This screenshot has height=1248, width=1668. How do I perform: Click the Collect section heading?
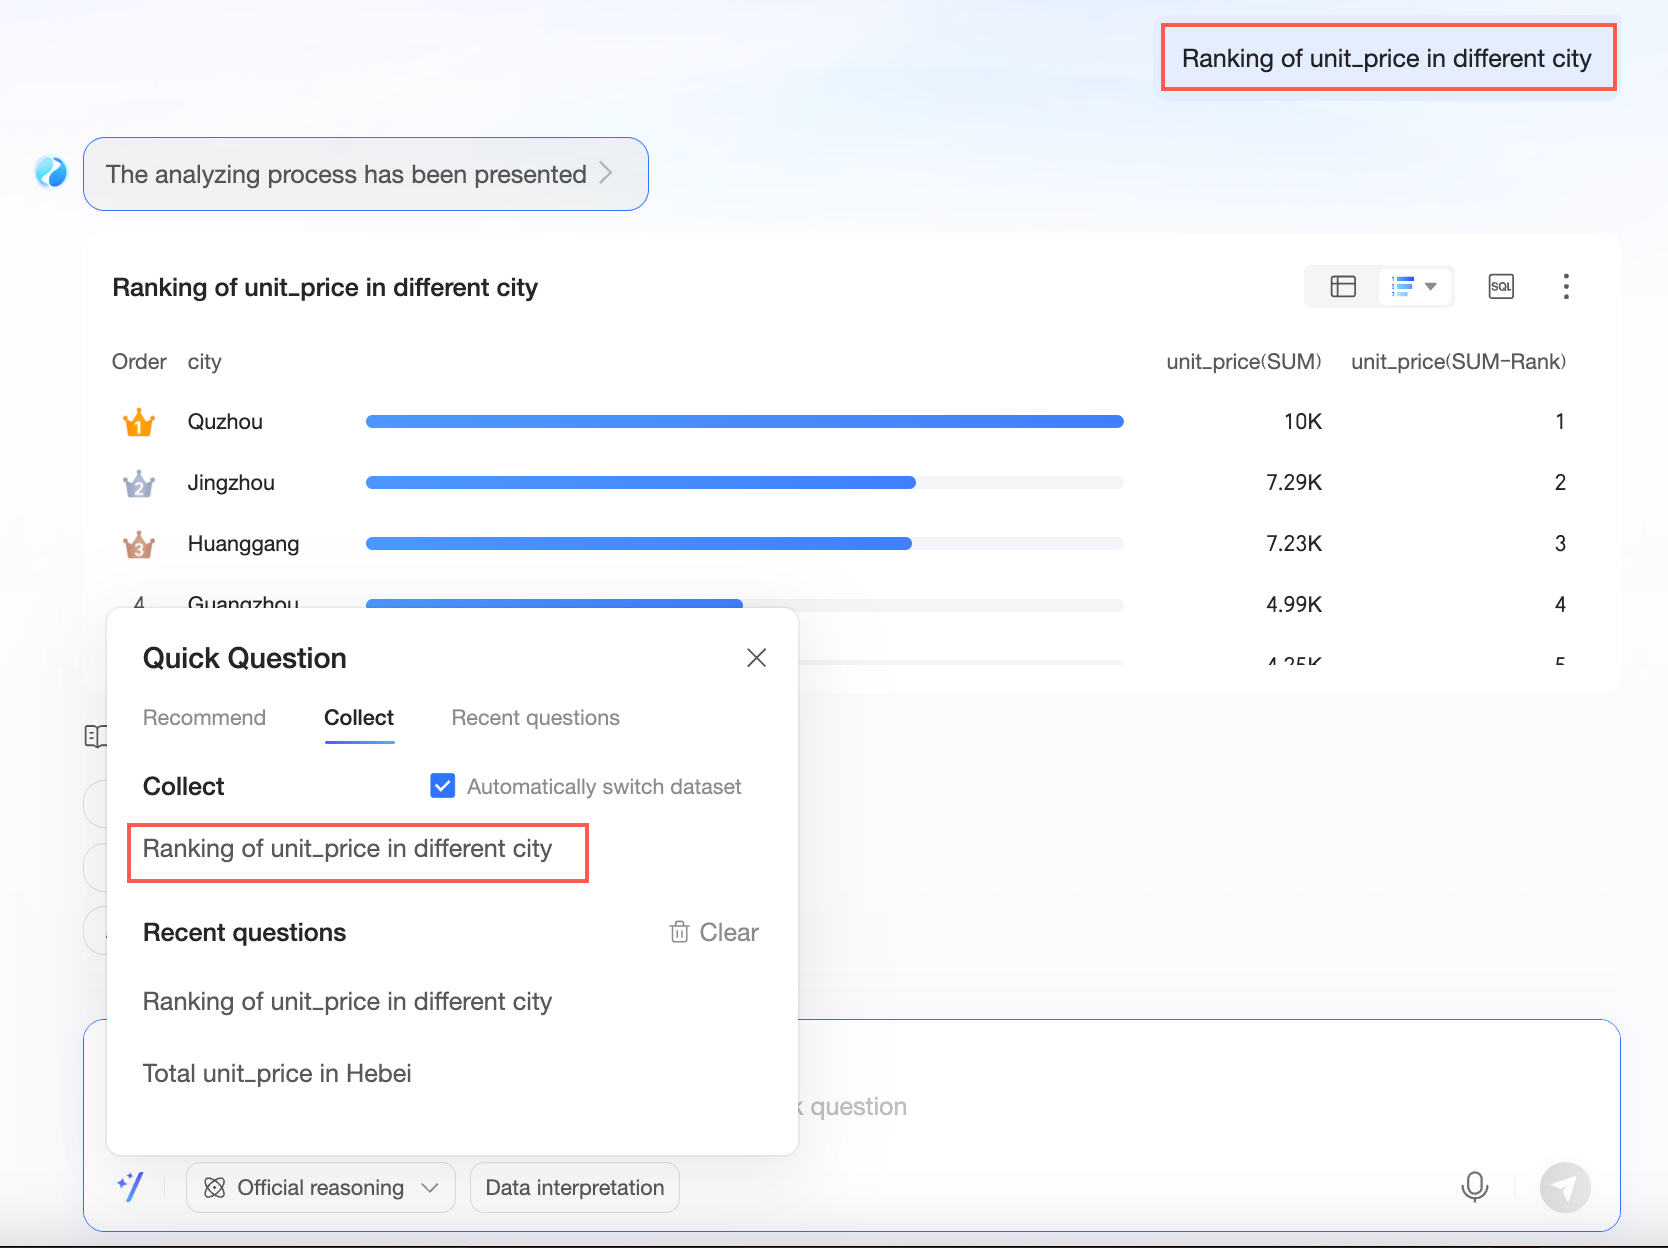[184, 786]
